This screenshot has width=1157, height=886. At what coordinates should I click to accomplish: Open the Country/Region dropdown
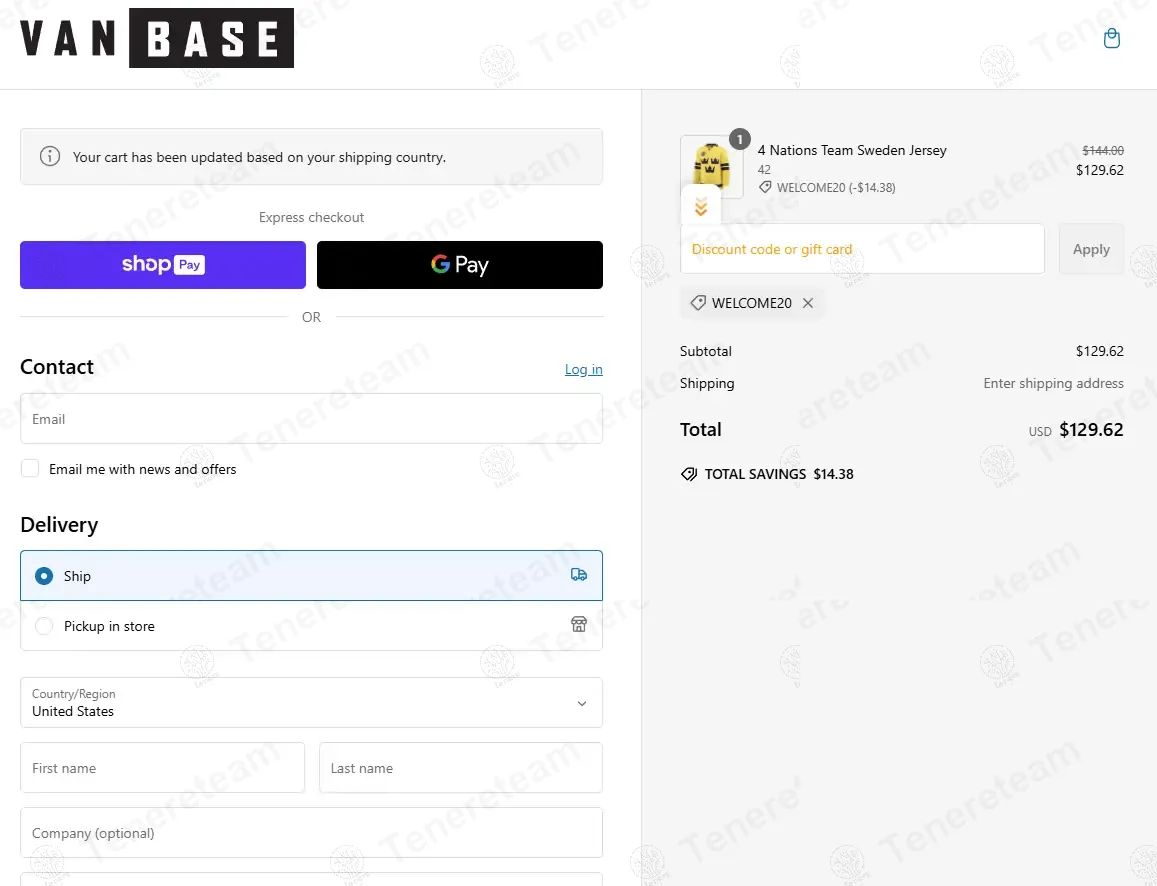pyautogui.click(x=311, y=702)
